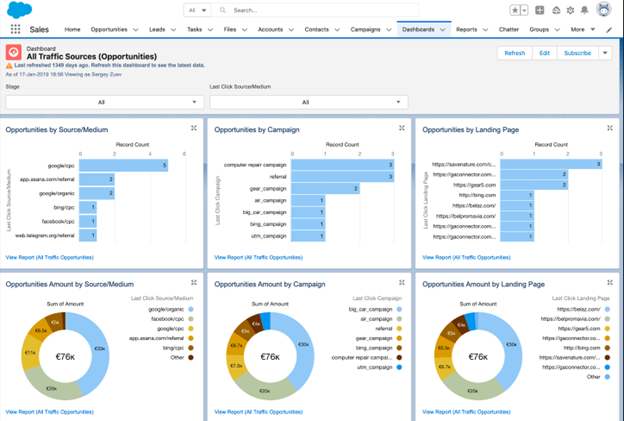The width and height of the screenshot is (624, 421).
Task: Expand the Opportunities by Landing Page chart
Action: click(x=610, y=128)
